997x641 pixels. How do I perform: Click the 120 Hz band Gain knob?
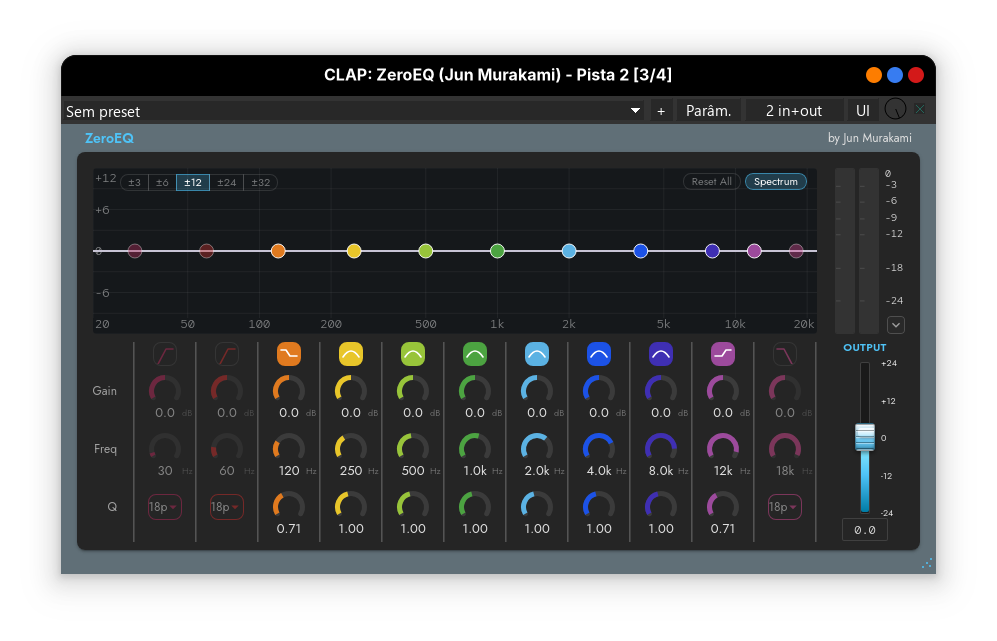[x=289, y=390]
